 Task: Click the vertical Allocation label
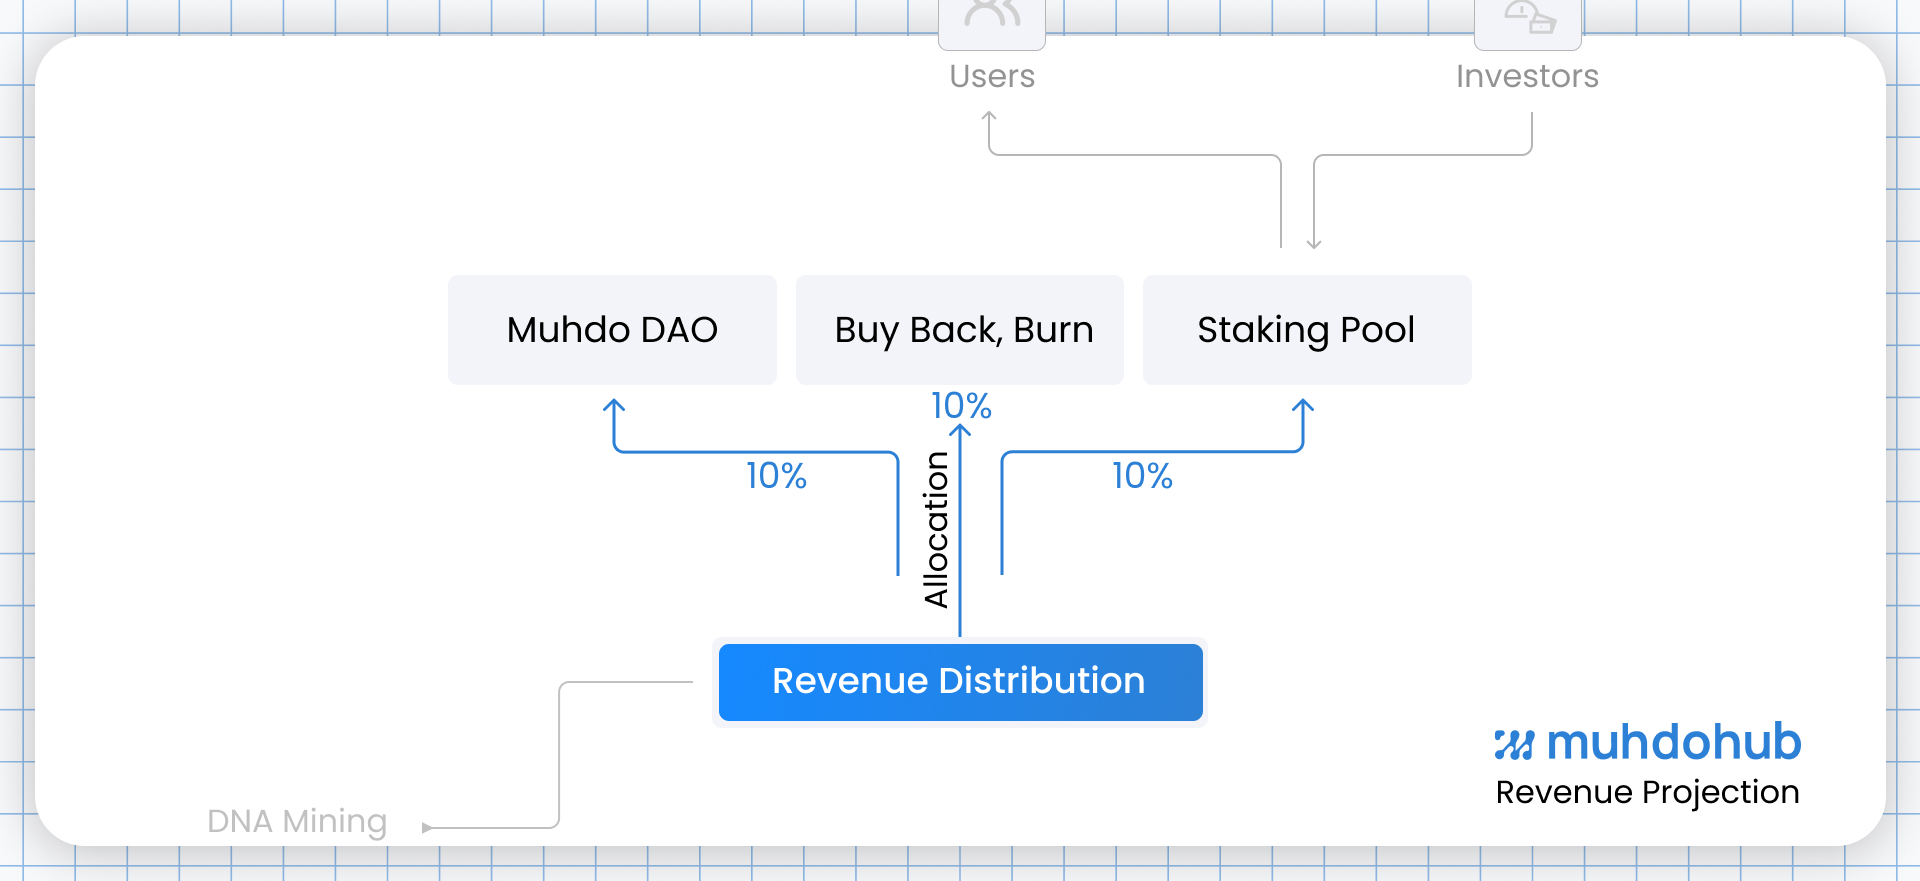click(936, 530)
